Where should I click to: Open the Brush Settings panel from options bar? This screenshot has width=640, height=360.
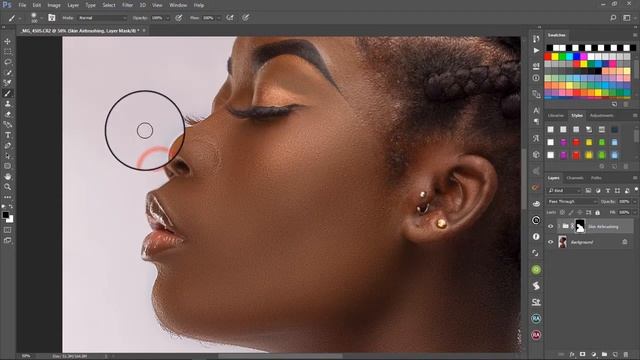coord(51,18)
